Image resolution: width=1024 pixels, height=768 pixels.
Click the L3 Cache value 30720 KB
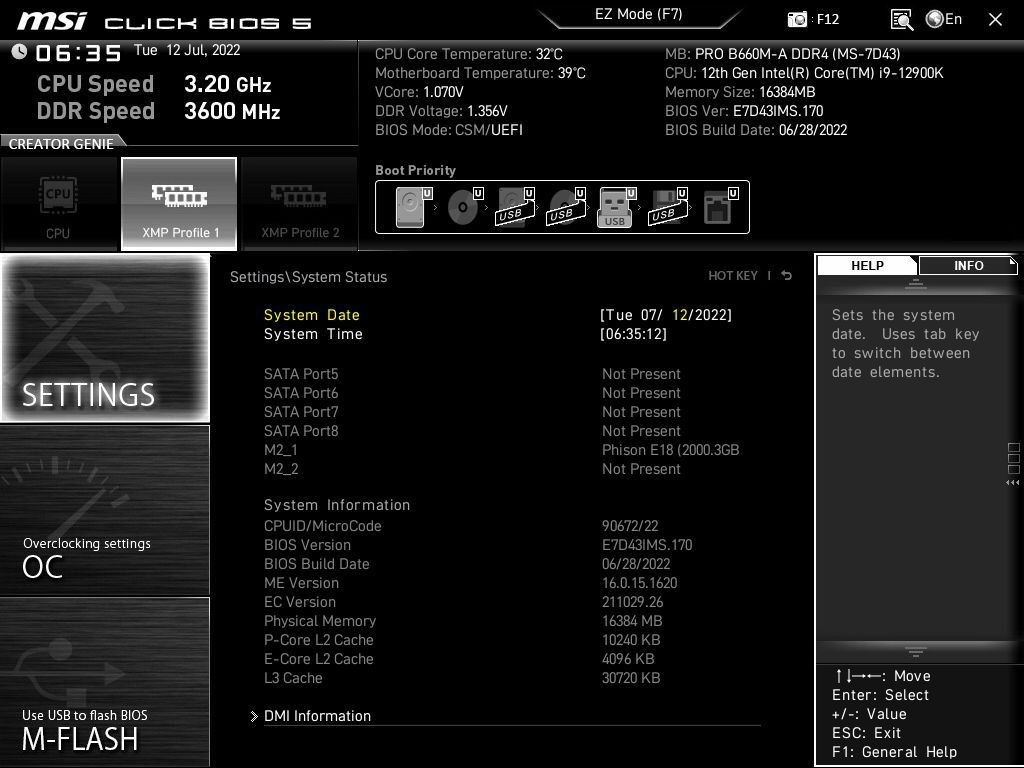click(x=631, y=678)
